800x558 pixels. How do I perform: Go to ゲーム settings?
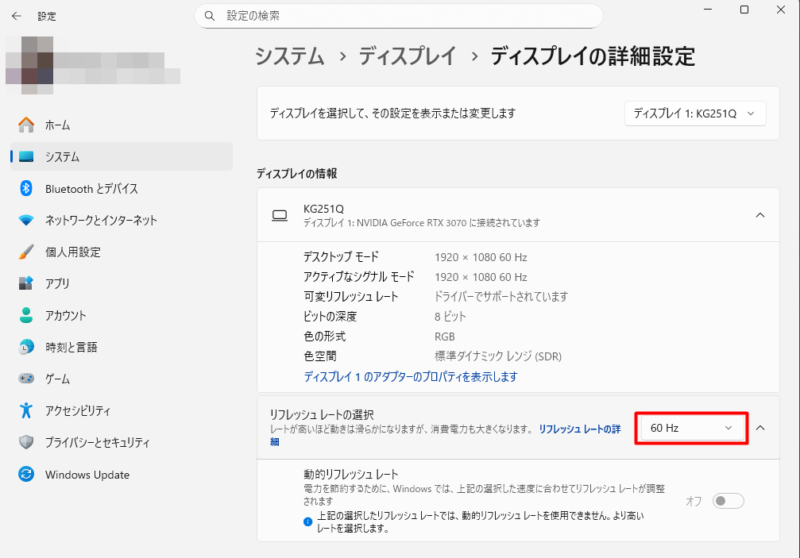[x=121, y=378]
